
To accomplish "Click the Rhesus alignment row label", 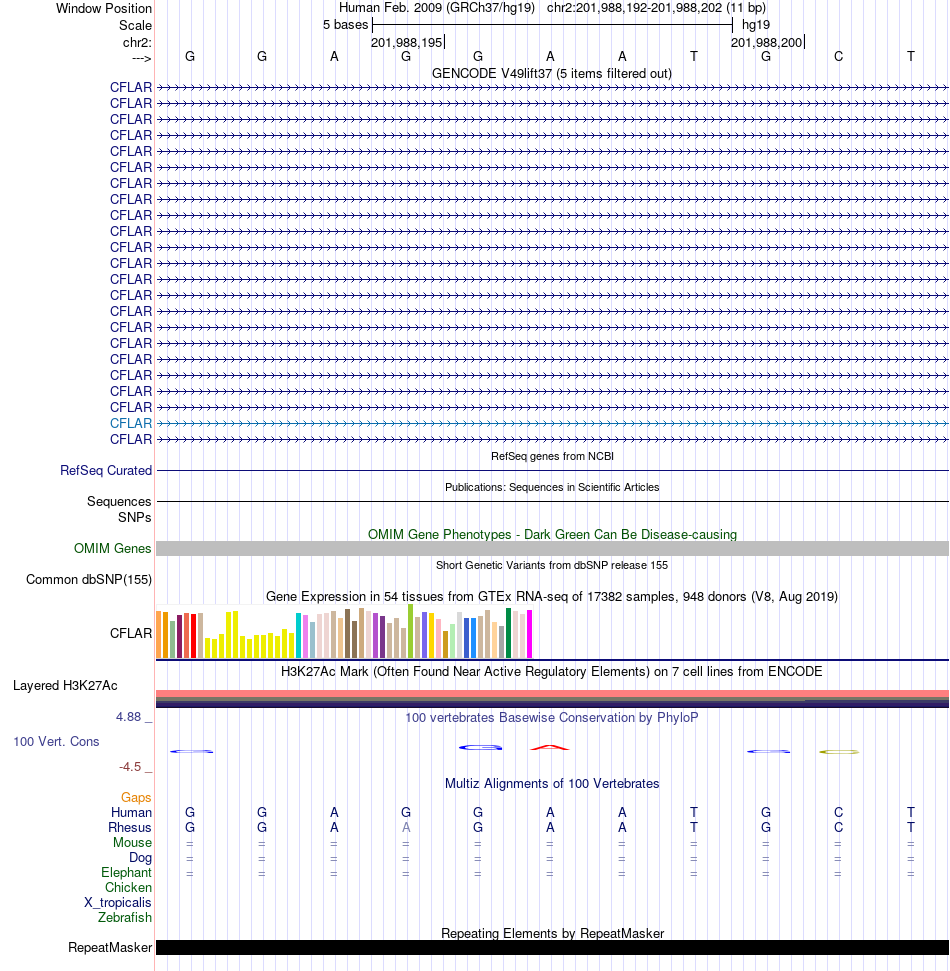I will [129, 827].
